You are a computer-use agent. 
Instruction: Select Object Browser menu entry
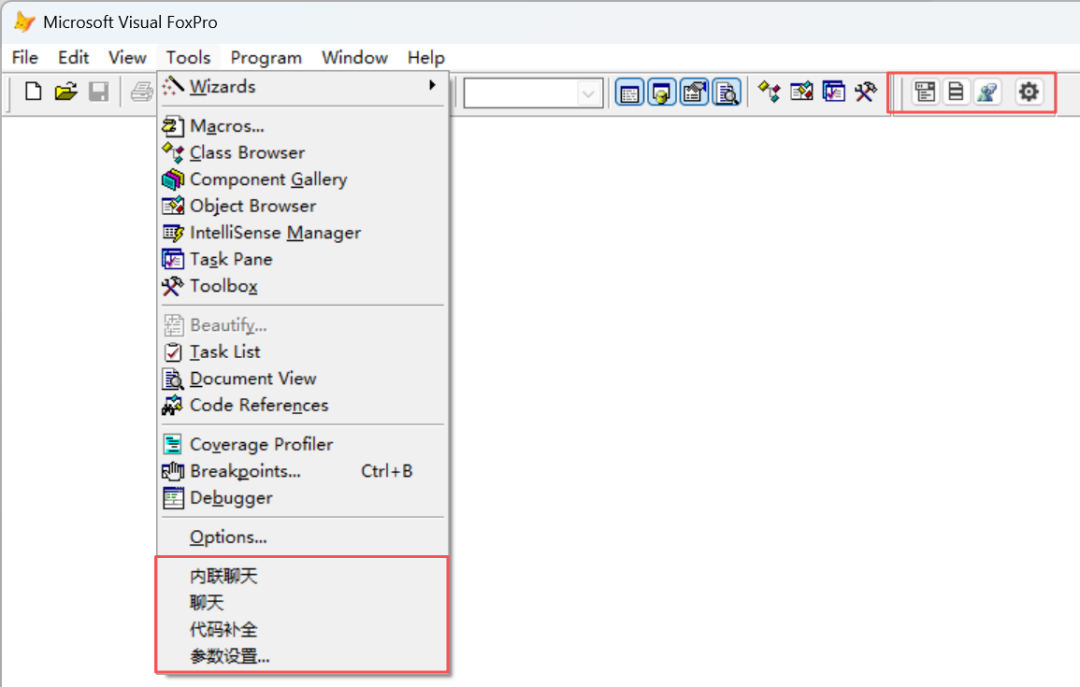tap(303, 206)
